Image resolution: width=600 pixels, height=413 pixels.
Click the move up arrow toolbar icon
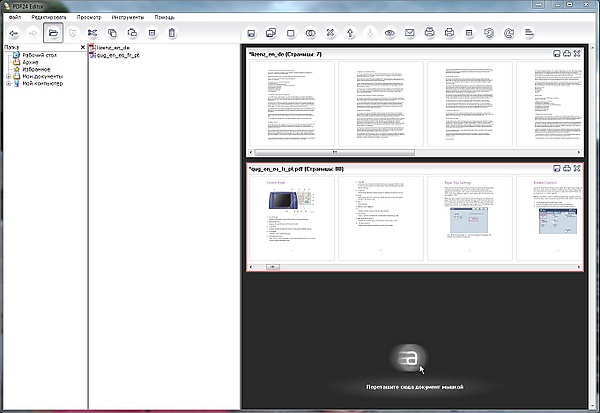(349, 33)
